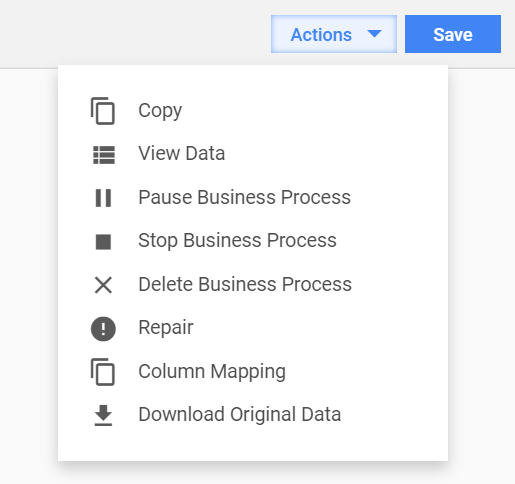Click the X delete icon

tap(103, 285)
